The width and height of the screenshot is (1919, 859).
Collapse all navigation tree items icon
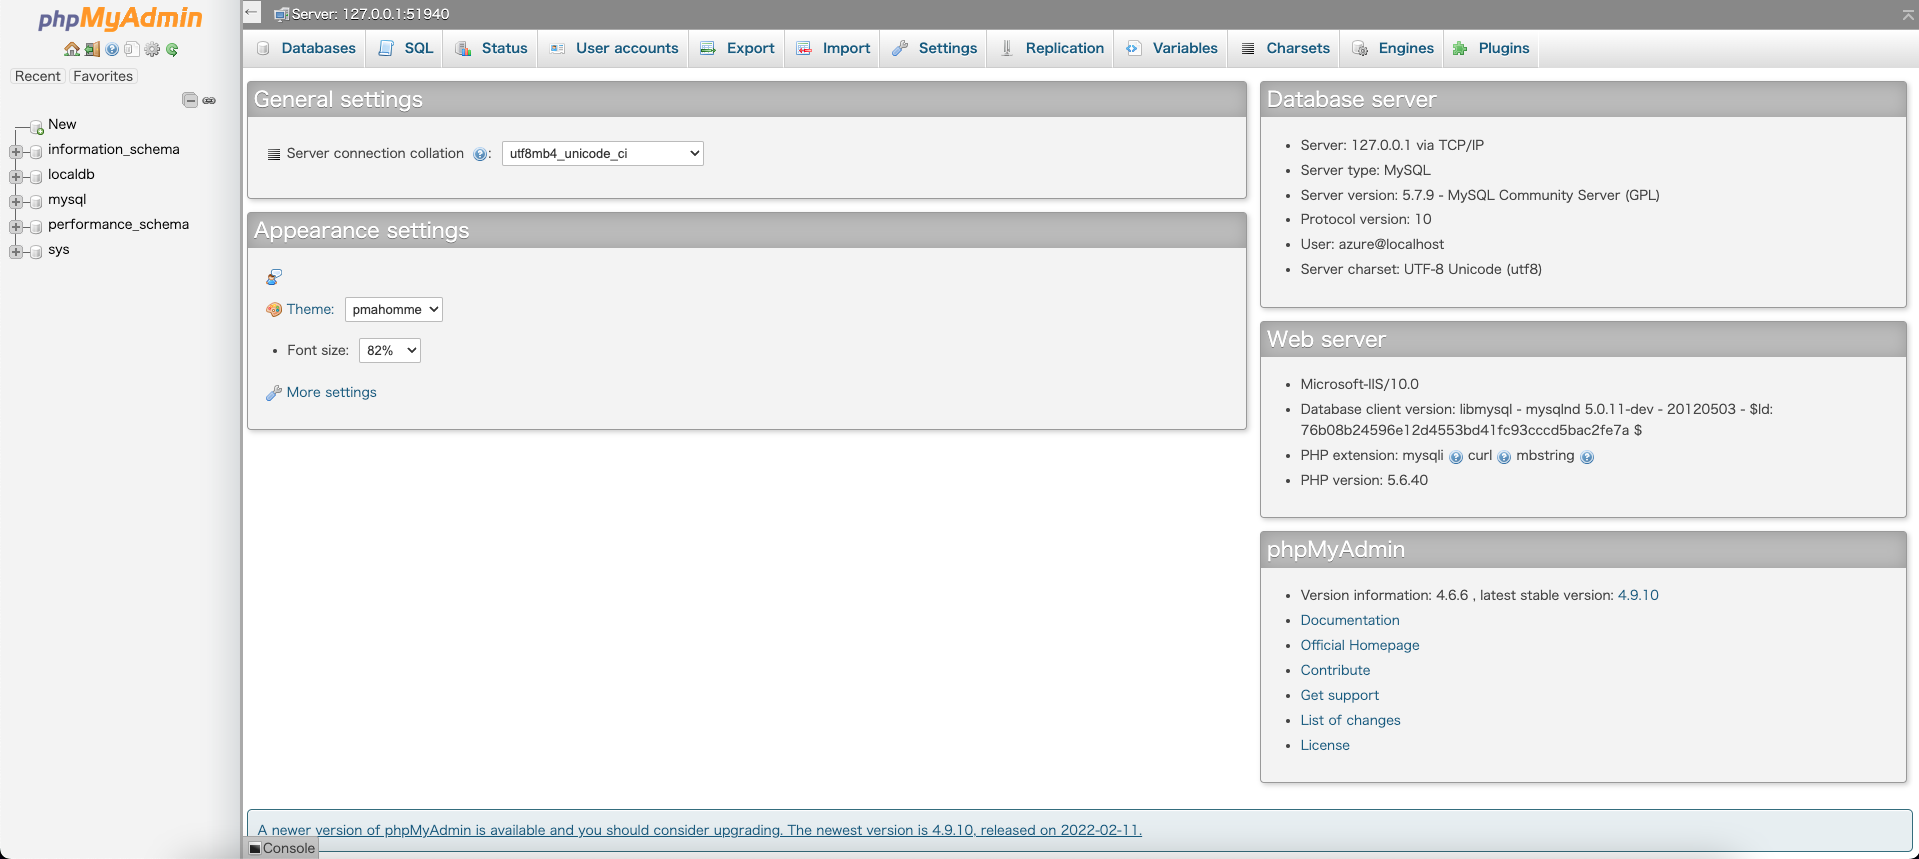coord(190,100)
